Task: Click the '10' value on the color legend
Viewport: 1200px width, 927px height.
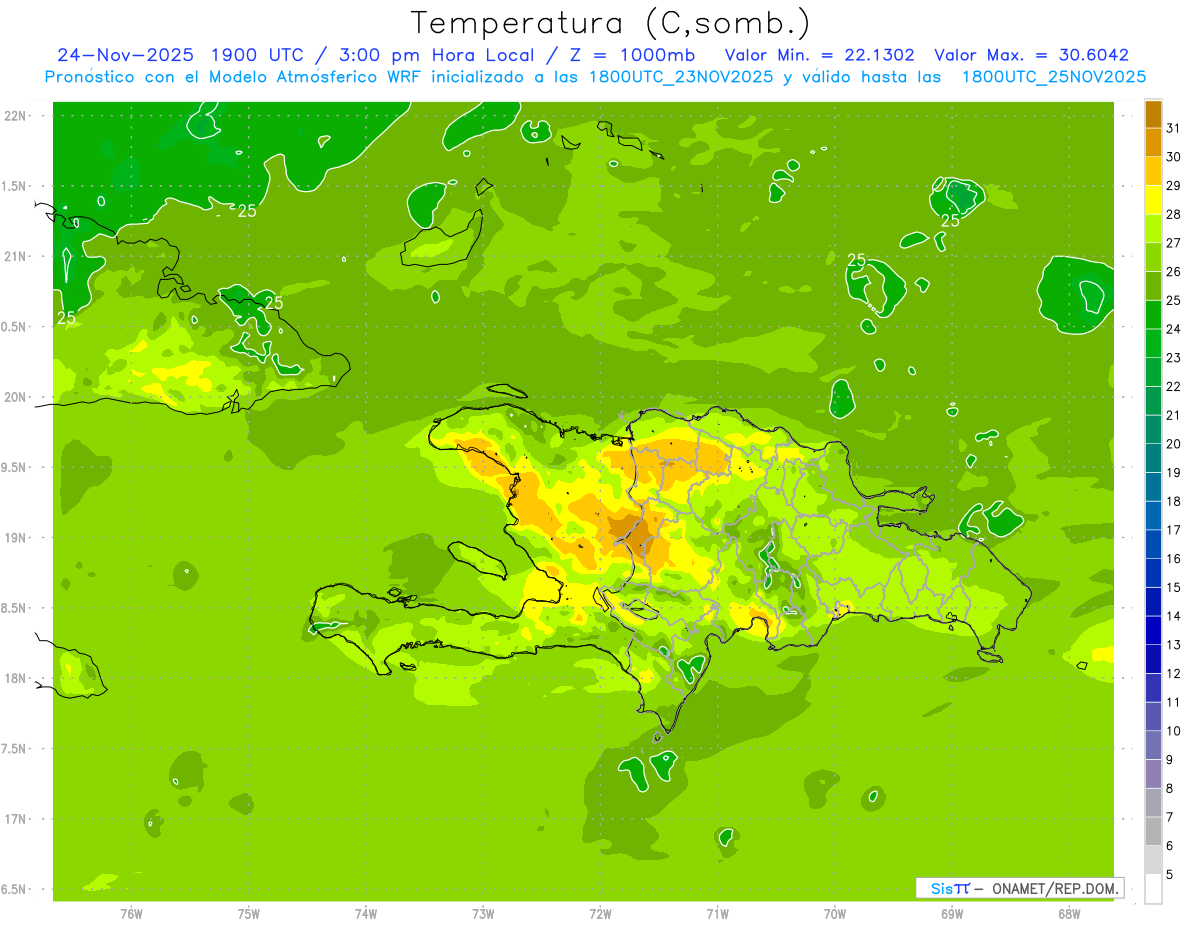Action: (x=1174, y=731)
